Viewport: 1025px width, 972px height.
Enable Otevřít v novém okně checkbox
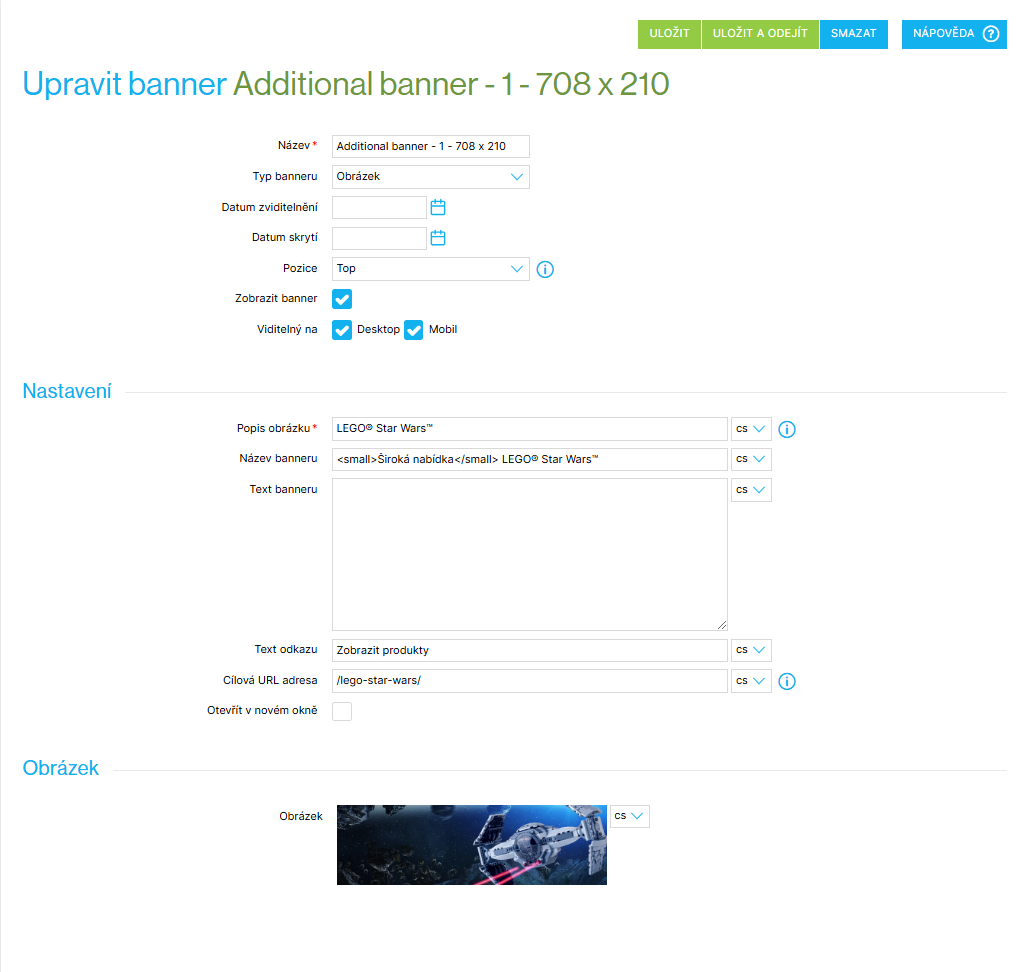point(342,711)
